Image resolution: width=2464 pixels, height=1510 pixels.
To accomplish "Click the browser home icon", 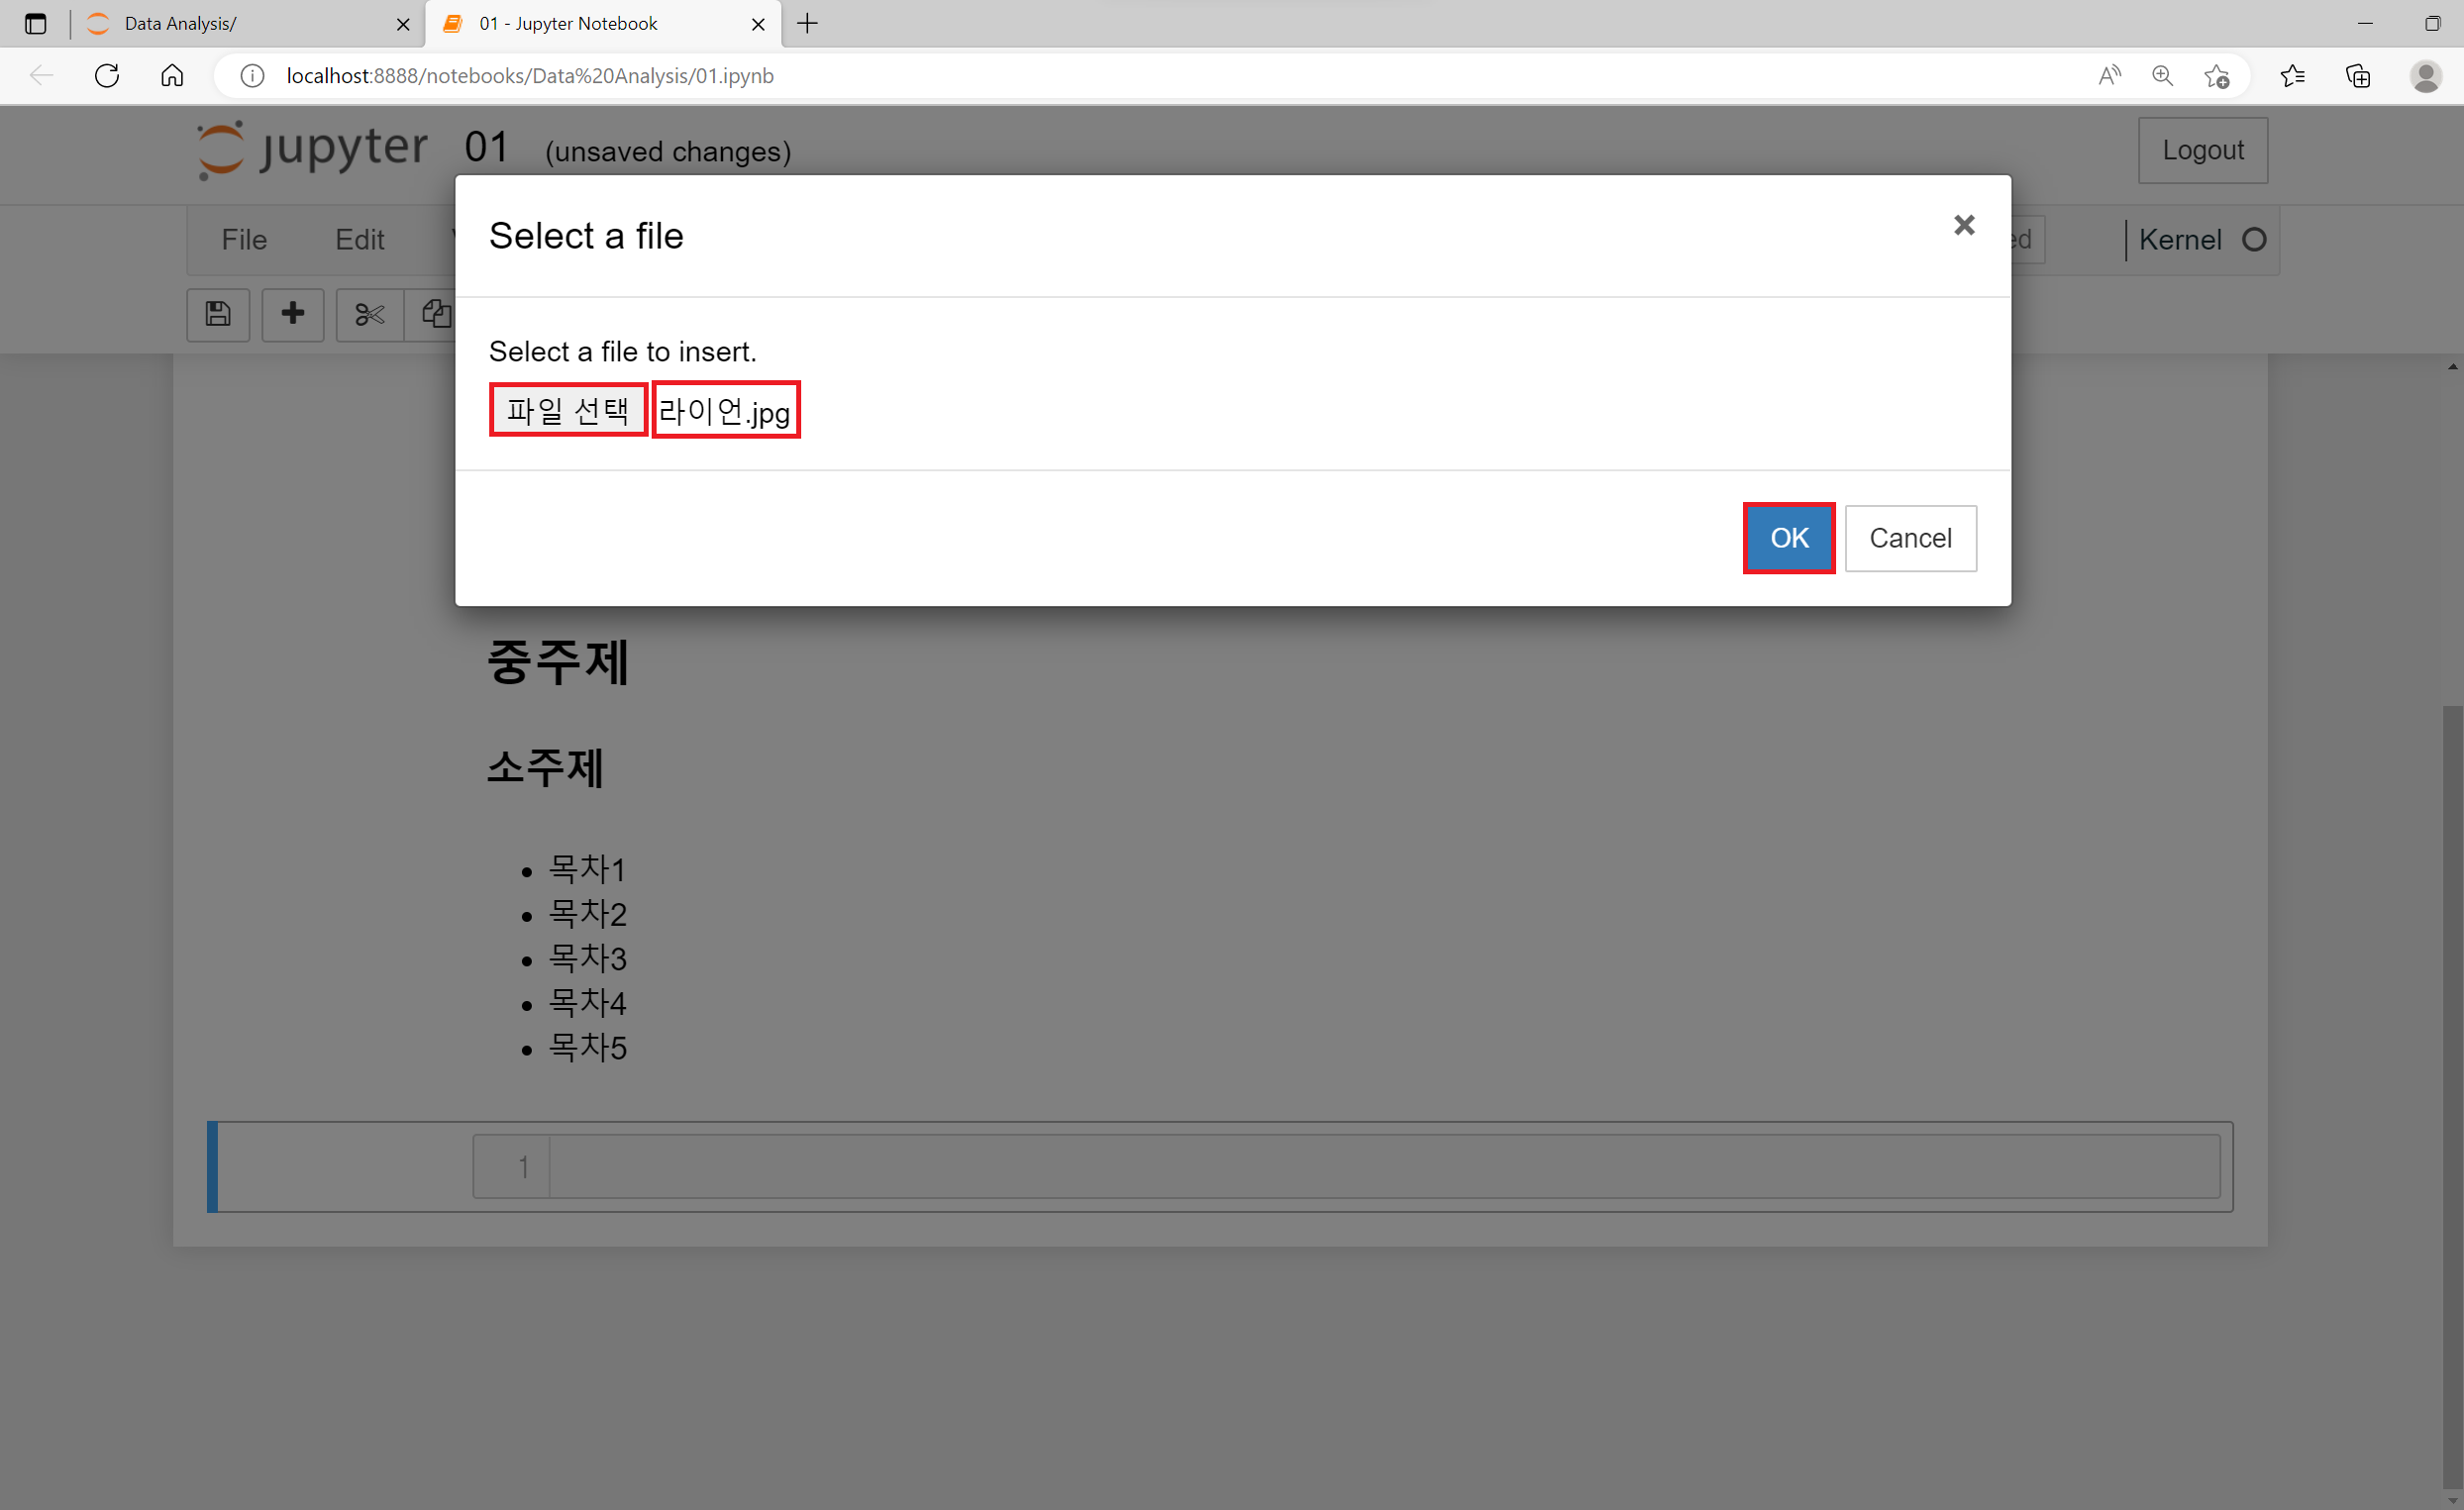I will point(172,76).
